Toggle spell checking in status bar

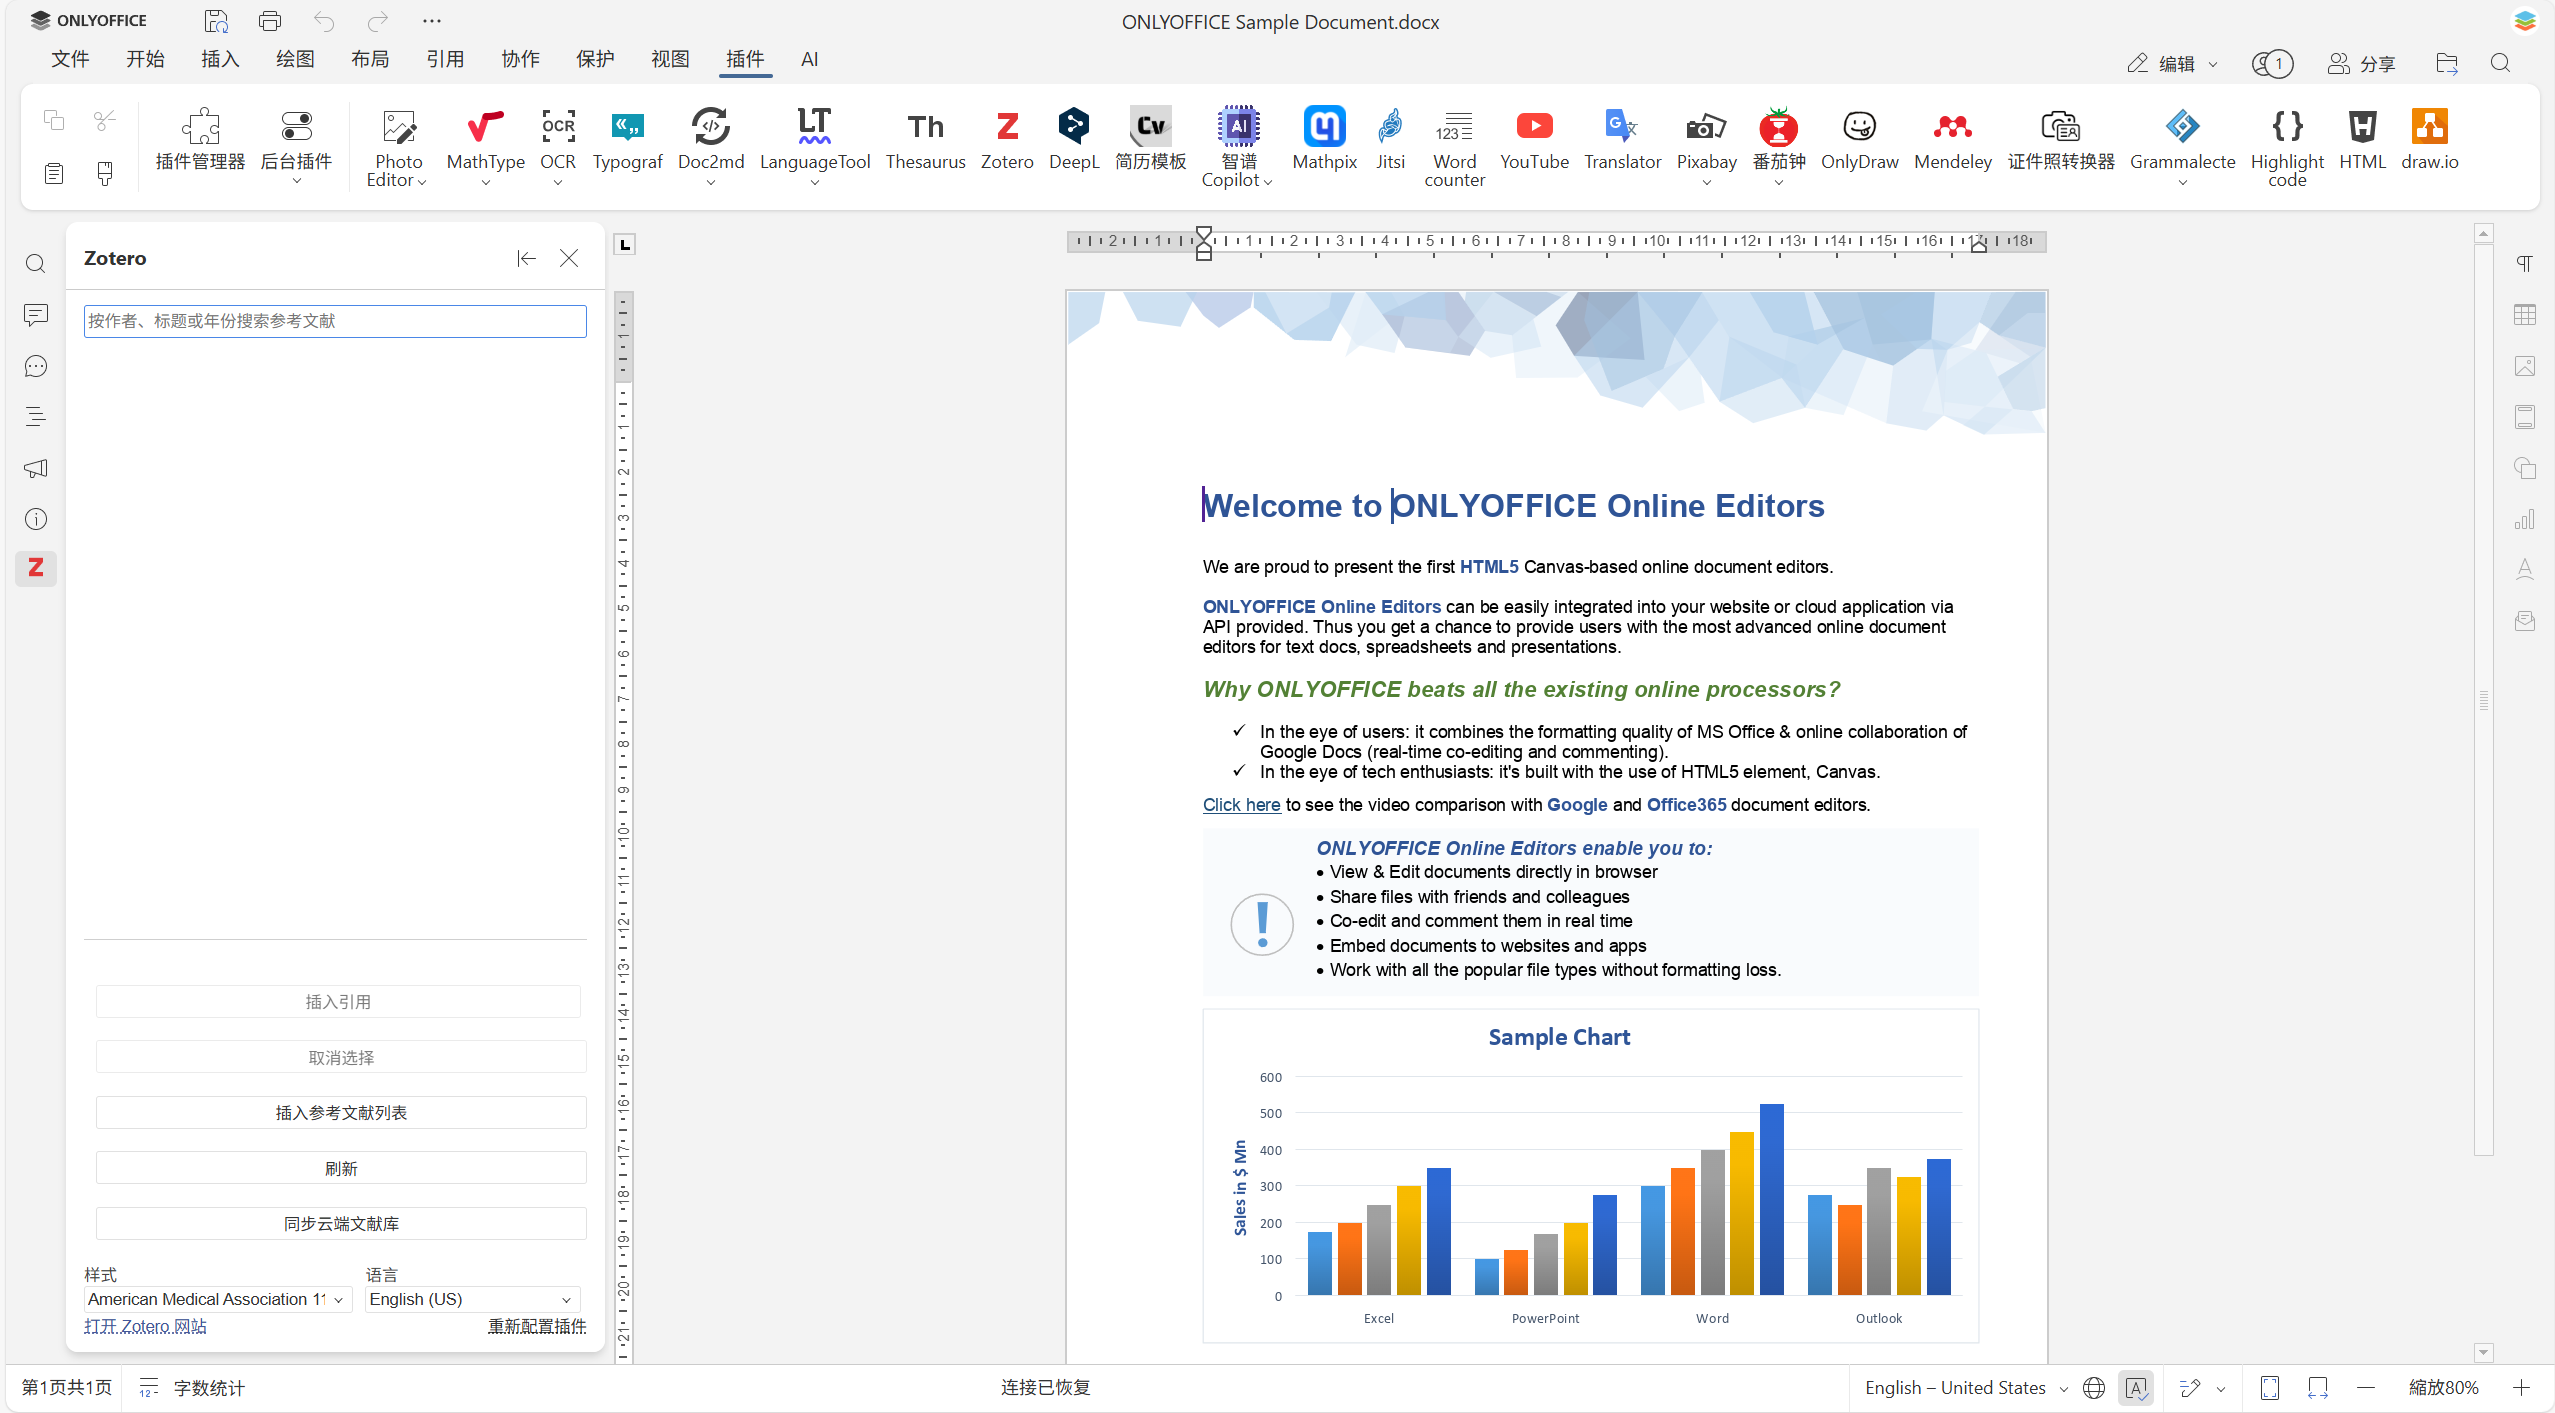click(x=2136, y=1388)
